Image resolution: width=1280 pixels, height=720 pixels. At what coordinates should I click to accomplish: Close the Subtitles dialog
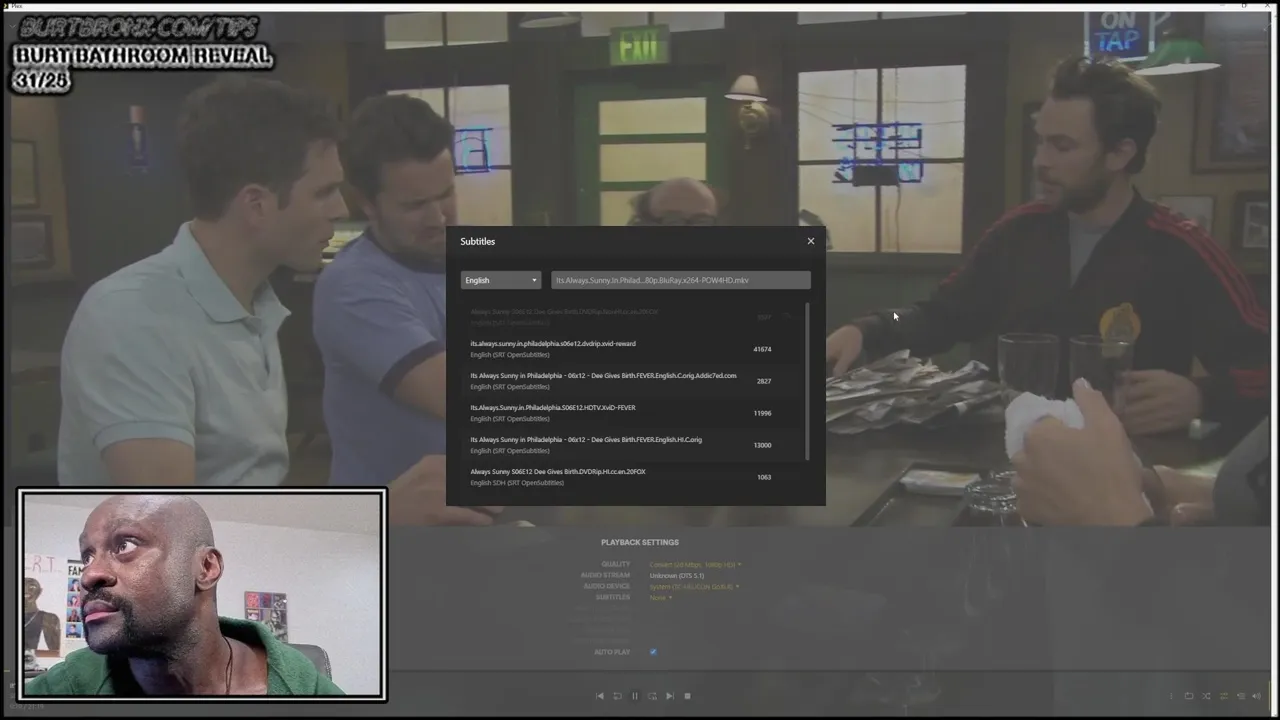point(811,241)
